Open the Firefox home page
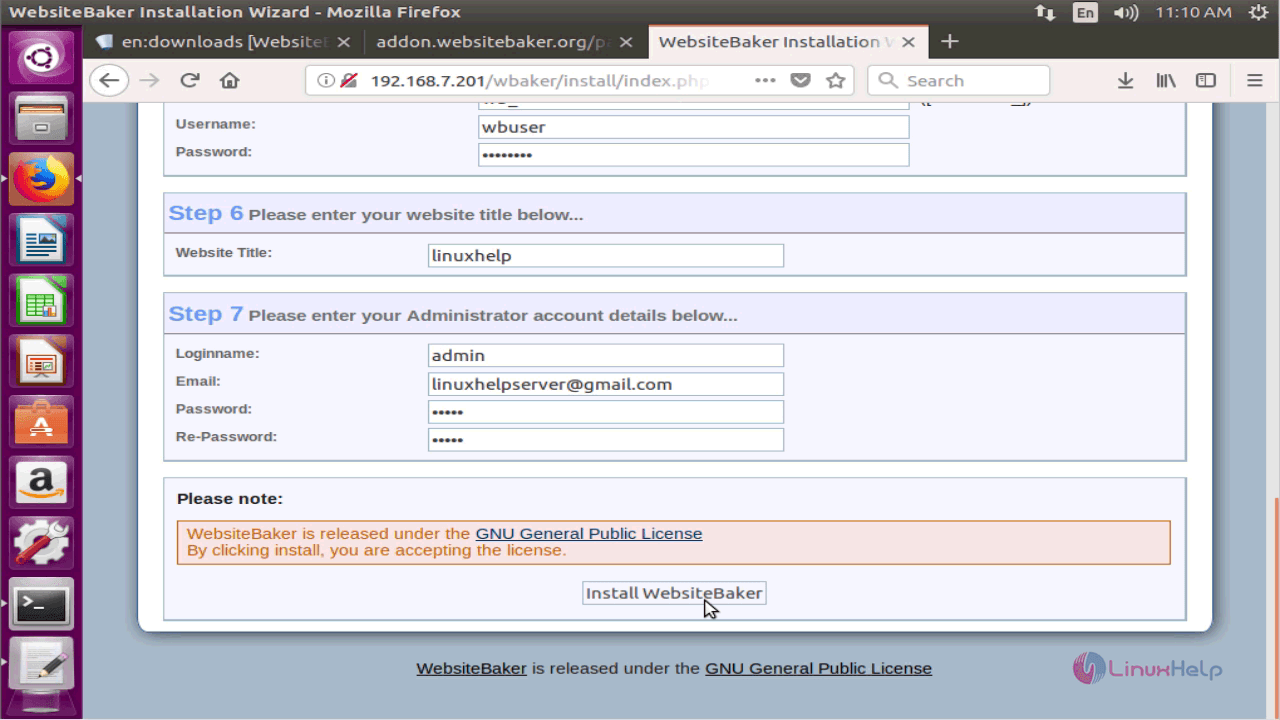This screenshot has height=720, width=1280. point(230,81)
